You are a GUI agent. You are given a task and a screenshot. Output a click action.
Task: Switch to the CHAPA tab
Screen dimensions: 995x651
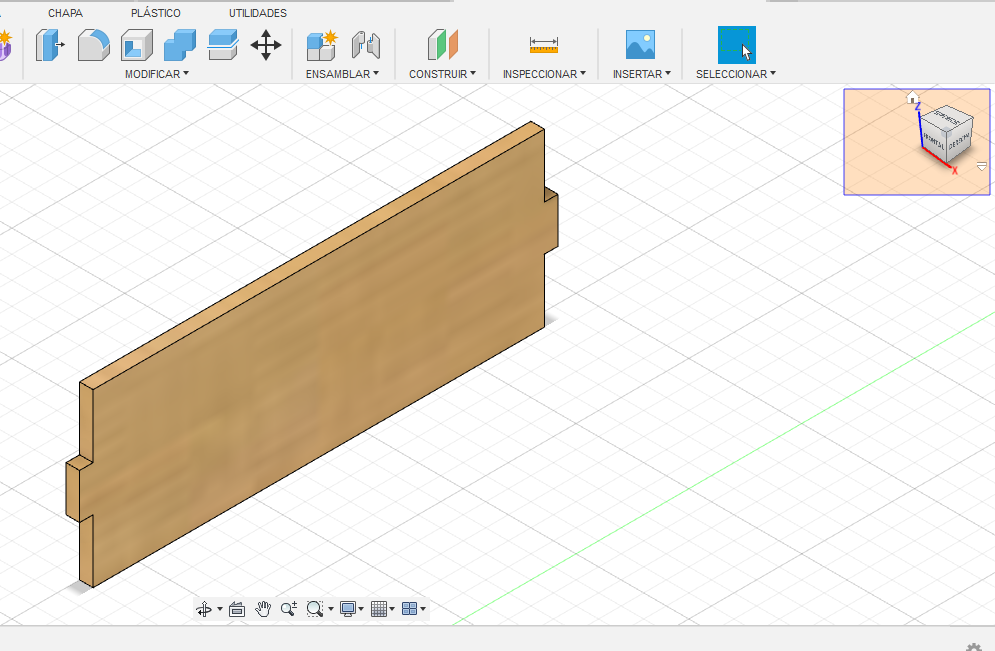[65, 13]
